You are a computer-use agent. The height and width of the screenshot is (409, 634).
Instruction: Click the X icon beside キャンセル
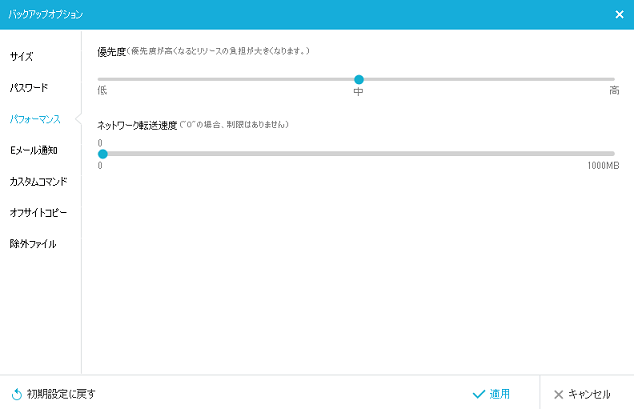point(558,394)
